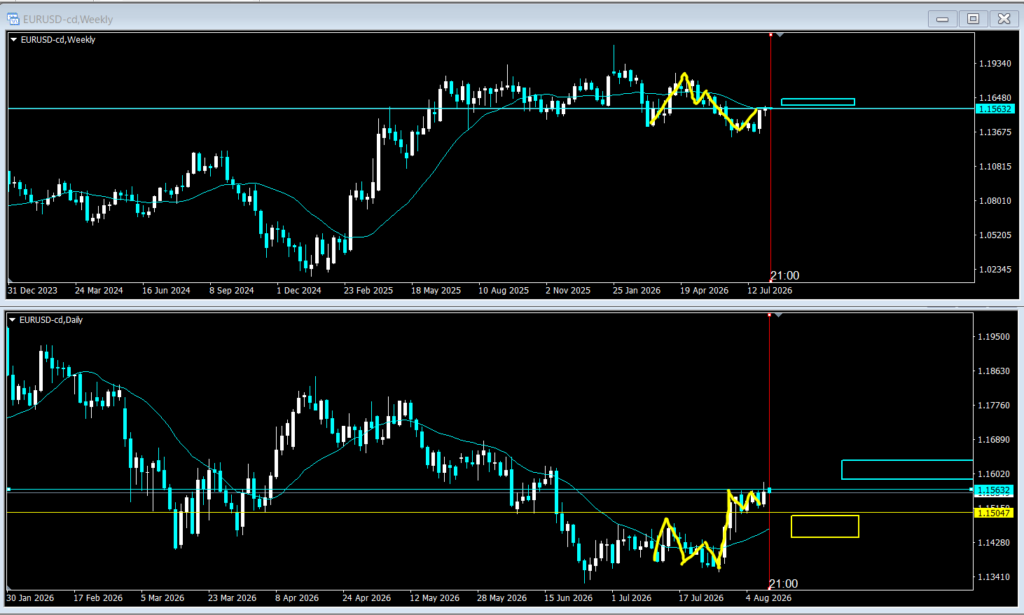Click the chart window icon beside the EURUSD-cd,Weekly title
This screenshot has width=1024, height=615.
(13, 19)
